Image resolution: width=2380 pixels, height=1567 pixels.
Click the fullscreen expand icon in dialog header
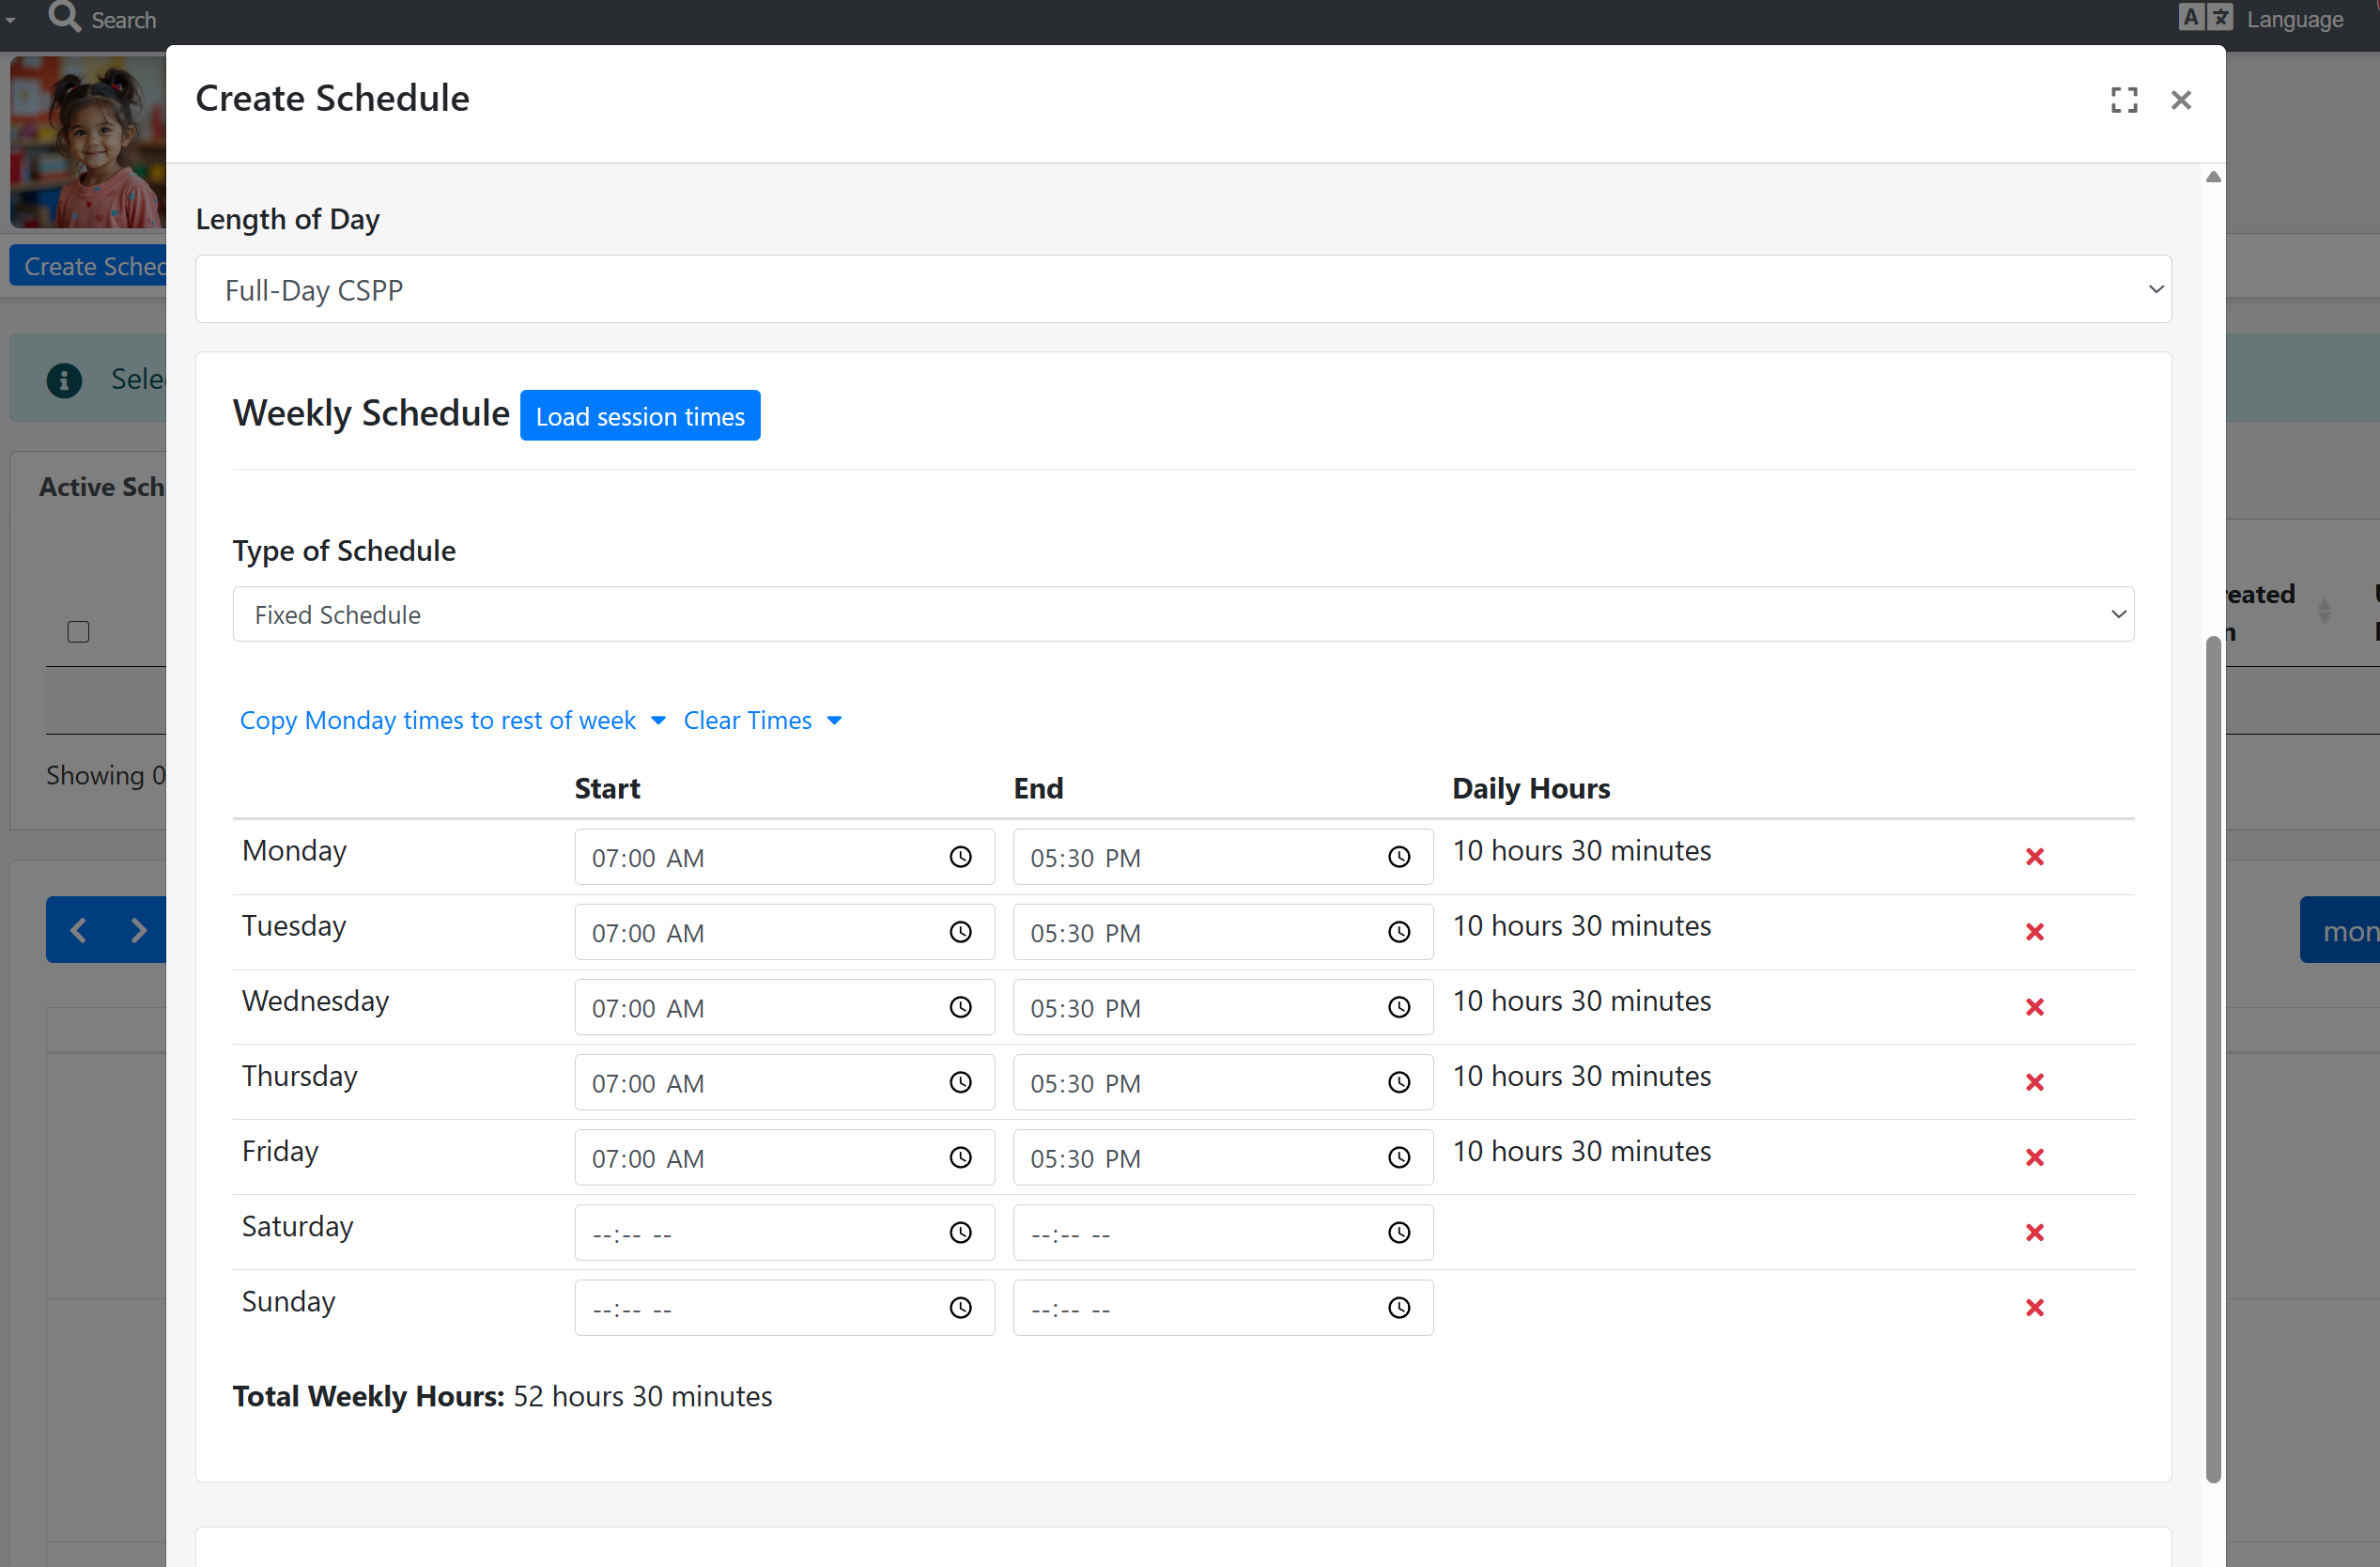pyautogui.click(x=2123, y=100)
